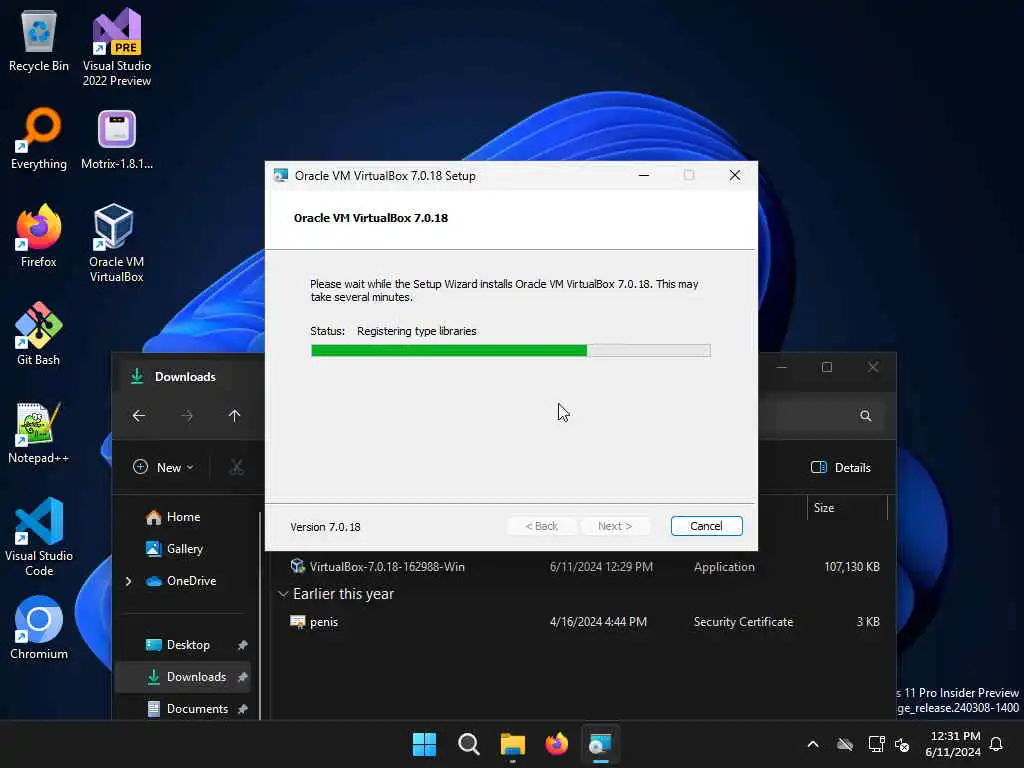Image resolution: width=1024 pixels, height=768 pixels.
Task: Select OneDrive in the navigation pane
Action: 182,581
